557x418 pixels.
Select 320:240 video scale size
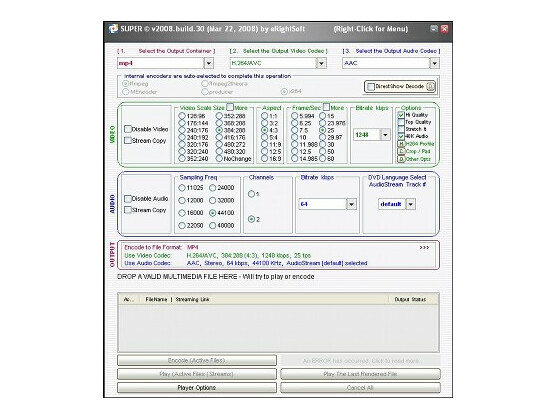(182, 152)
